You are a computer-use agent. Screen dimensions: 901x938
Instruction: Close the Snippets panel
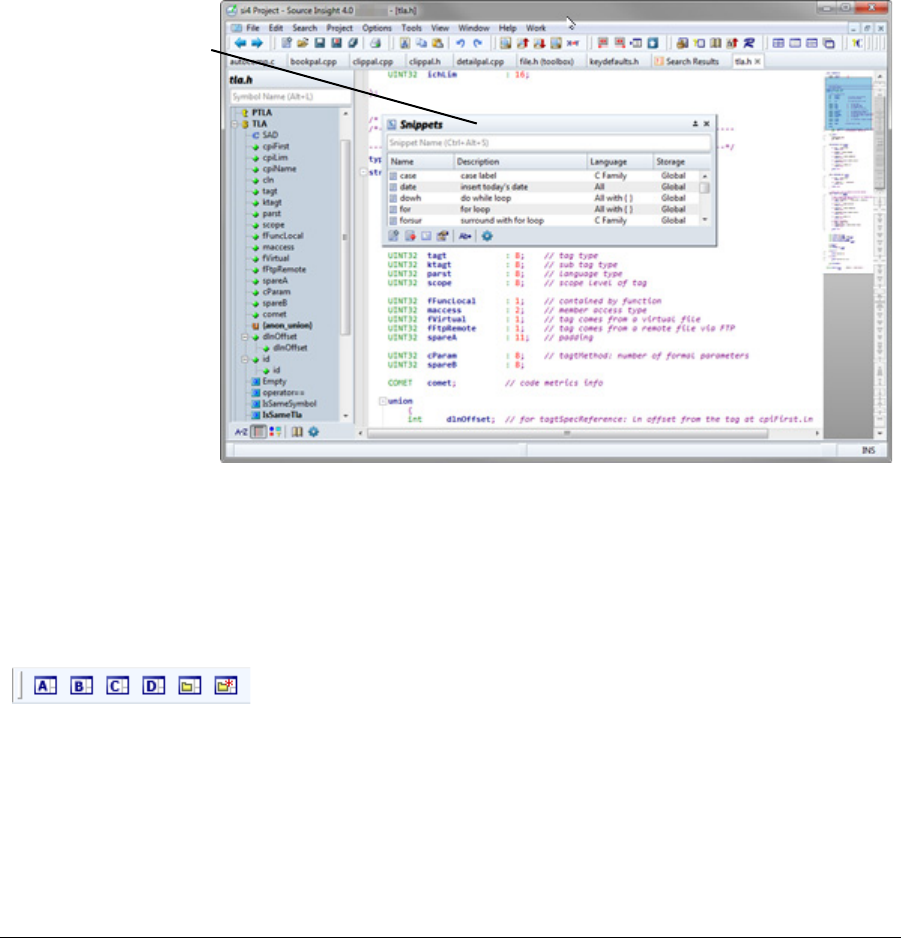(707, 124)
